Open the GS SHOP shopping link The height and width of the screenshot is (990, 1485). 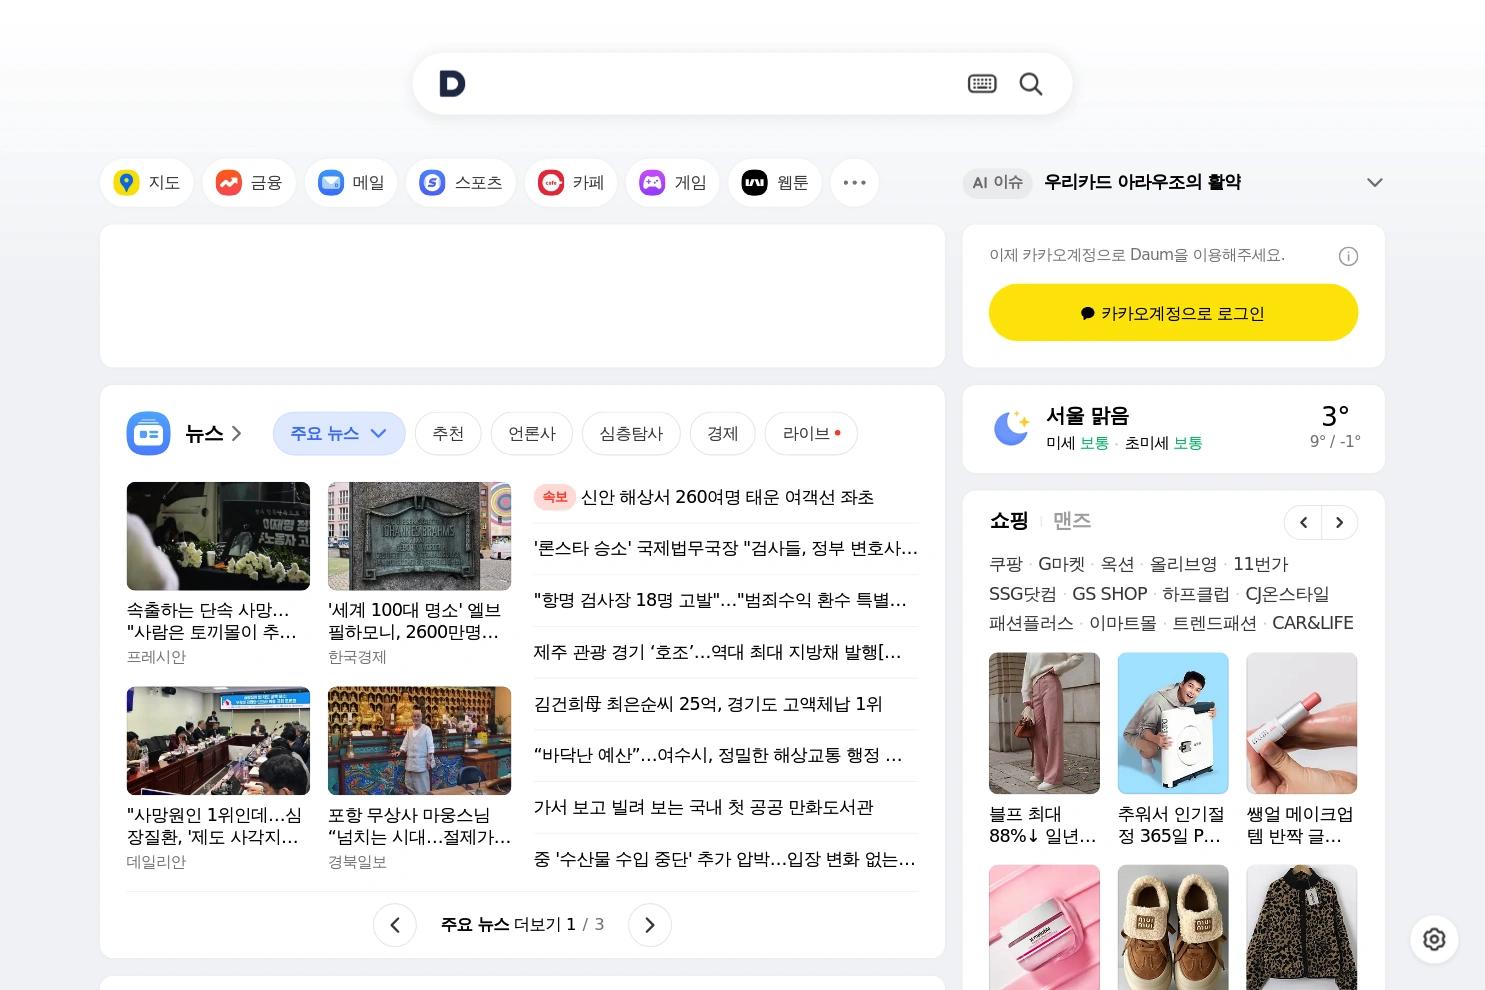point(1110,594)
